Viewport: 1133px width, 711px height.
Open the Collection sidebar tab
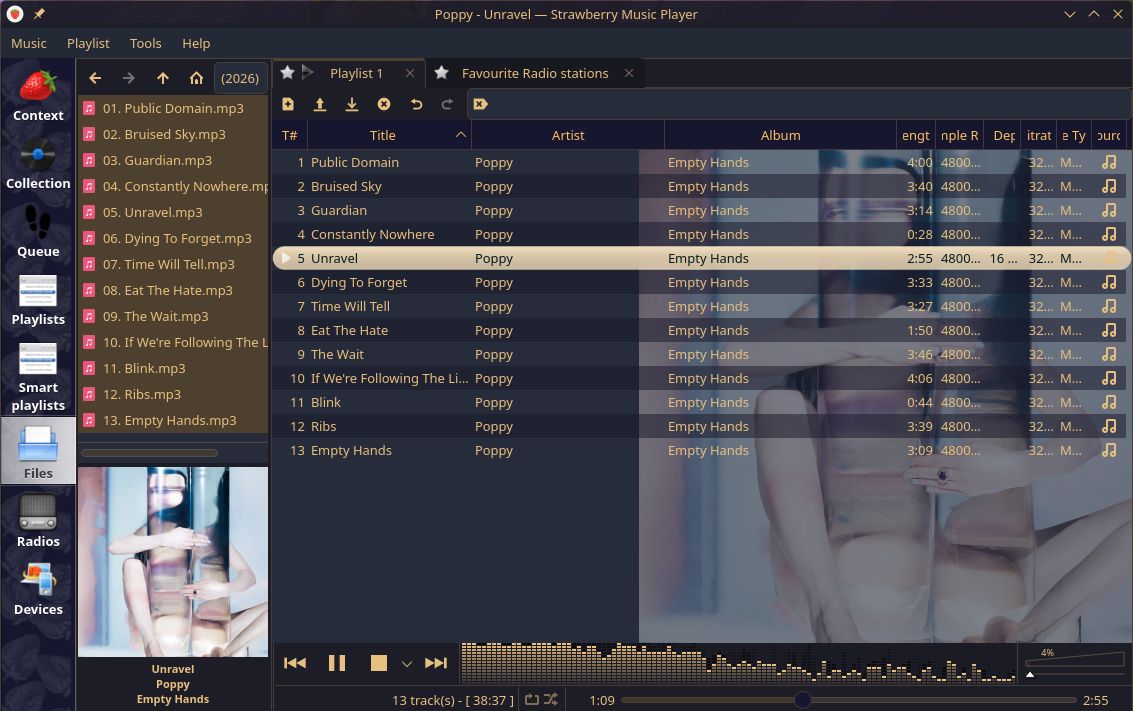38,164
